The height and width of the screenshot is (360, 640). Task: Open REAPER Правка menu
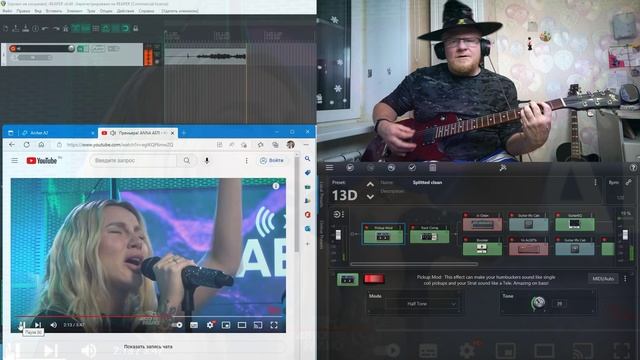click(23, 11)
